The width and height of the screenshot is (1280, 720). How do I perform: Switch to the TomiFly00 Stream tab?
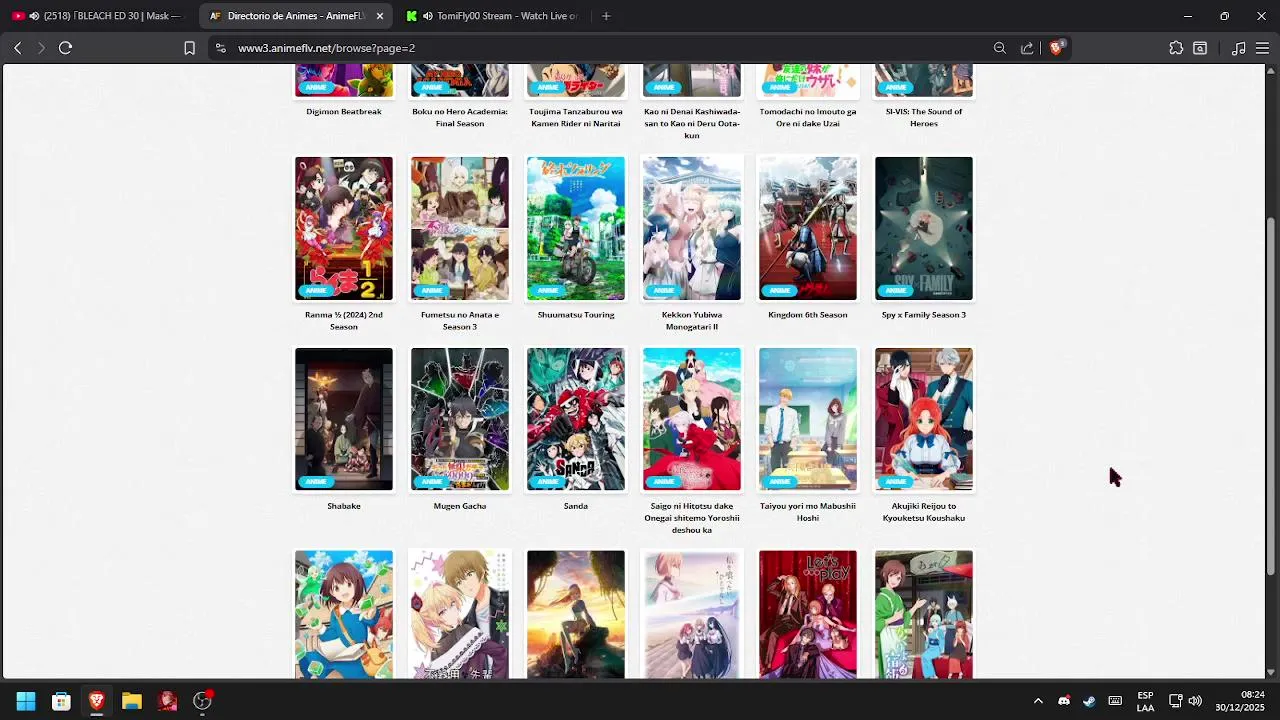494,16
